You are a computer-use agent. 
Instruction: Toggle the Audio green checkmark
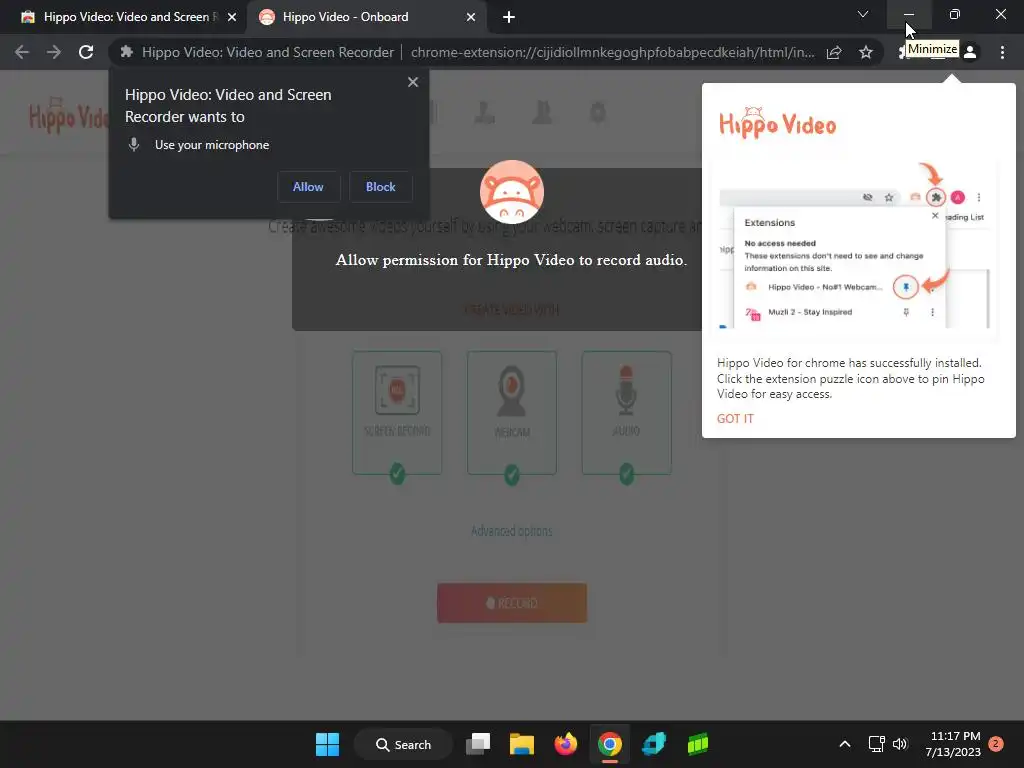(x=626, y=473)
